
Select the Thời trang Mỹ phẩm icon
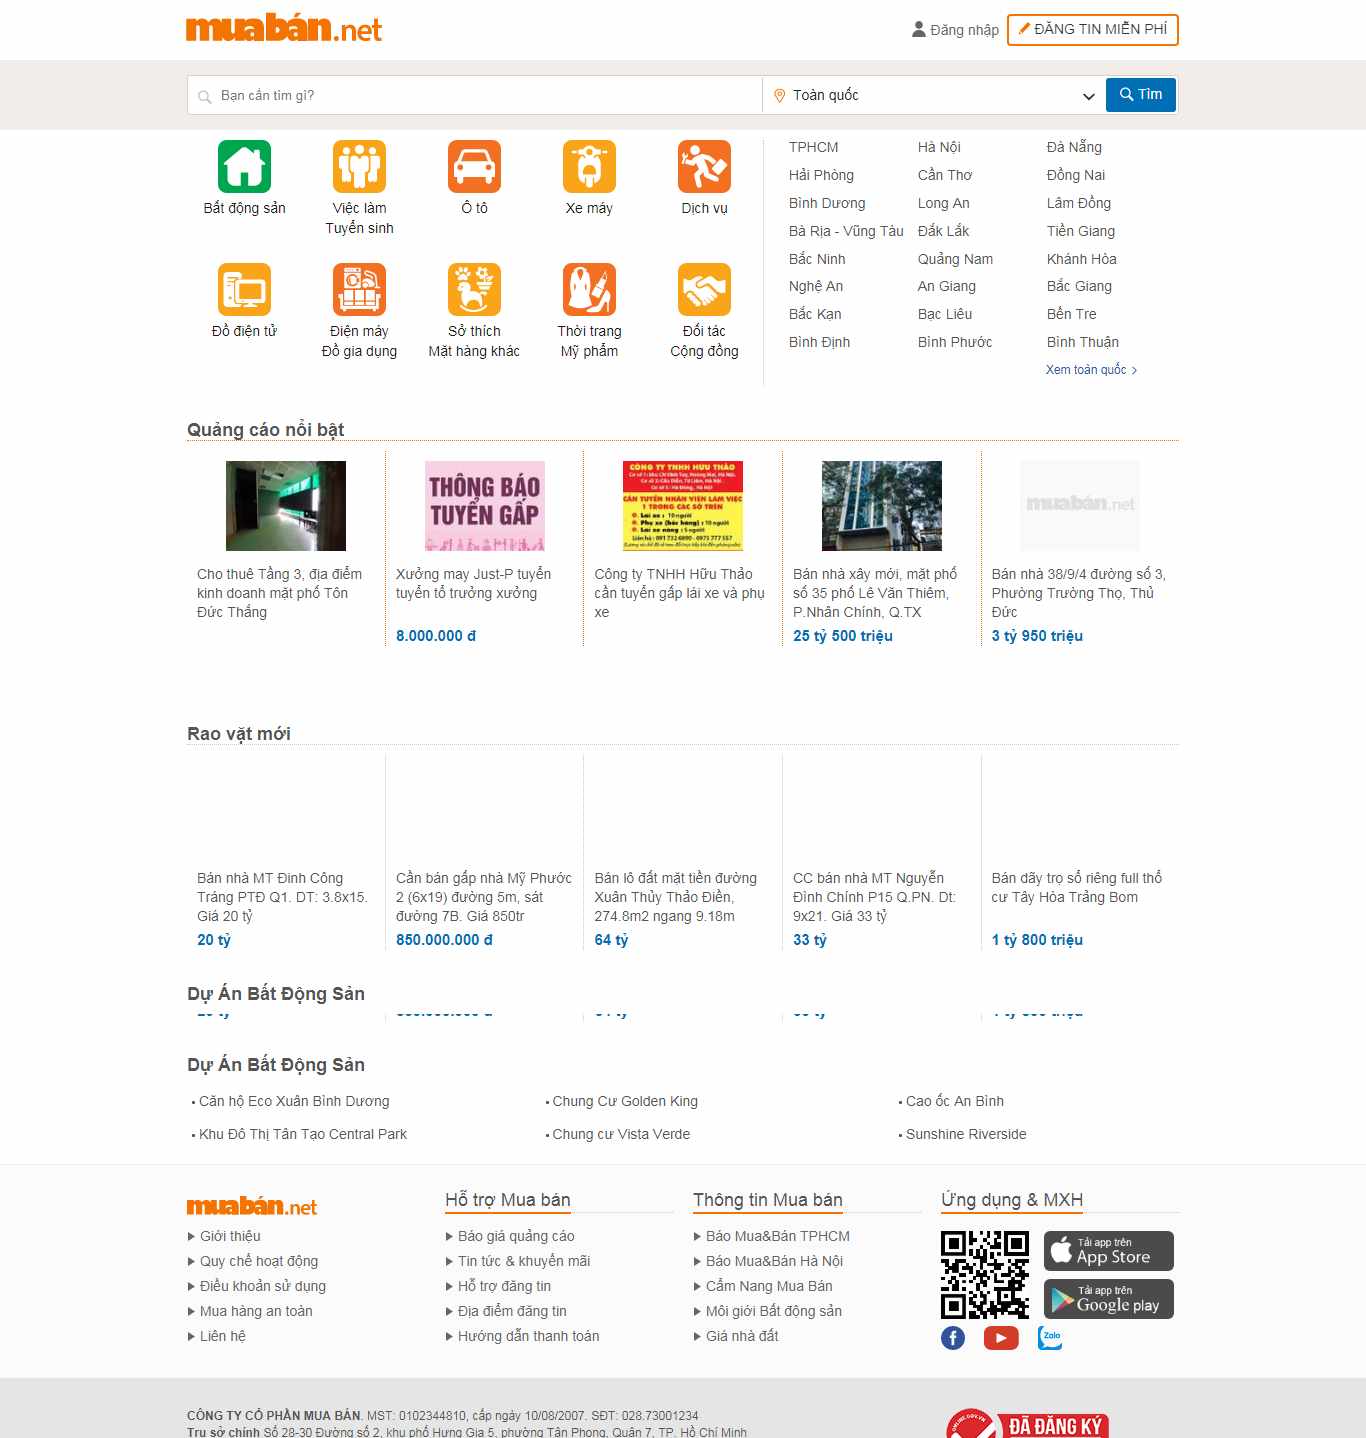click(590, 290)
